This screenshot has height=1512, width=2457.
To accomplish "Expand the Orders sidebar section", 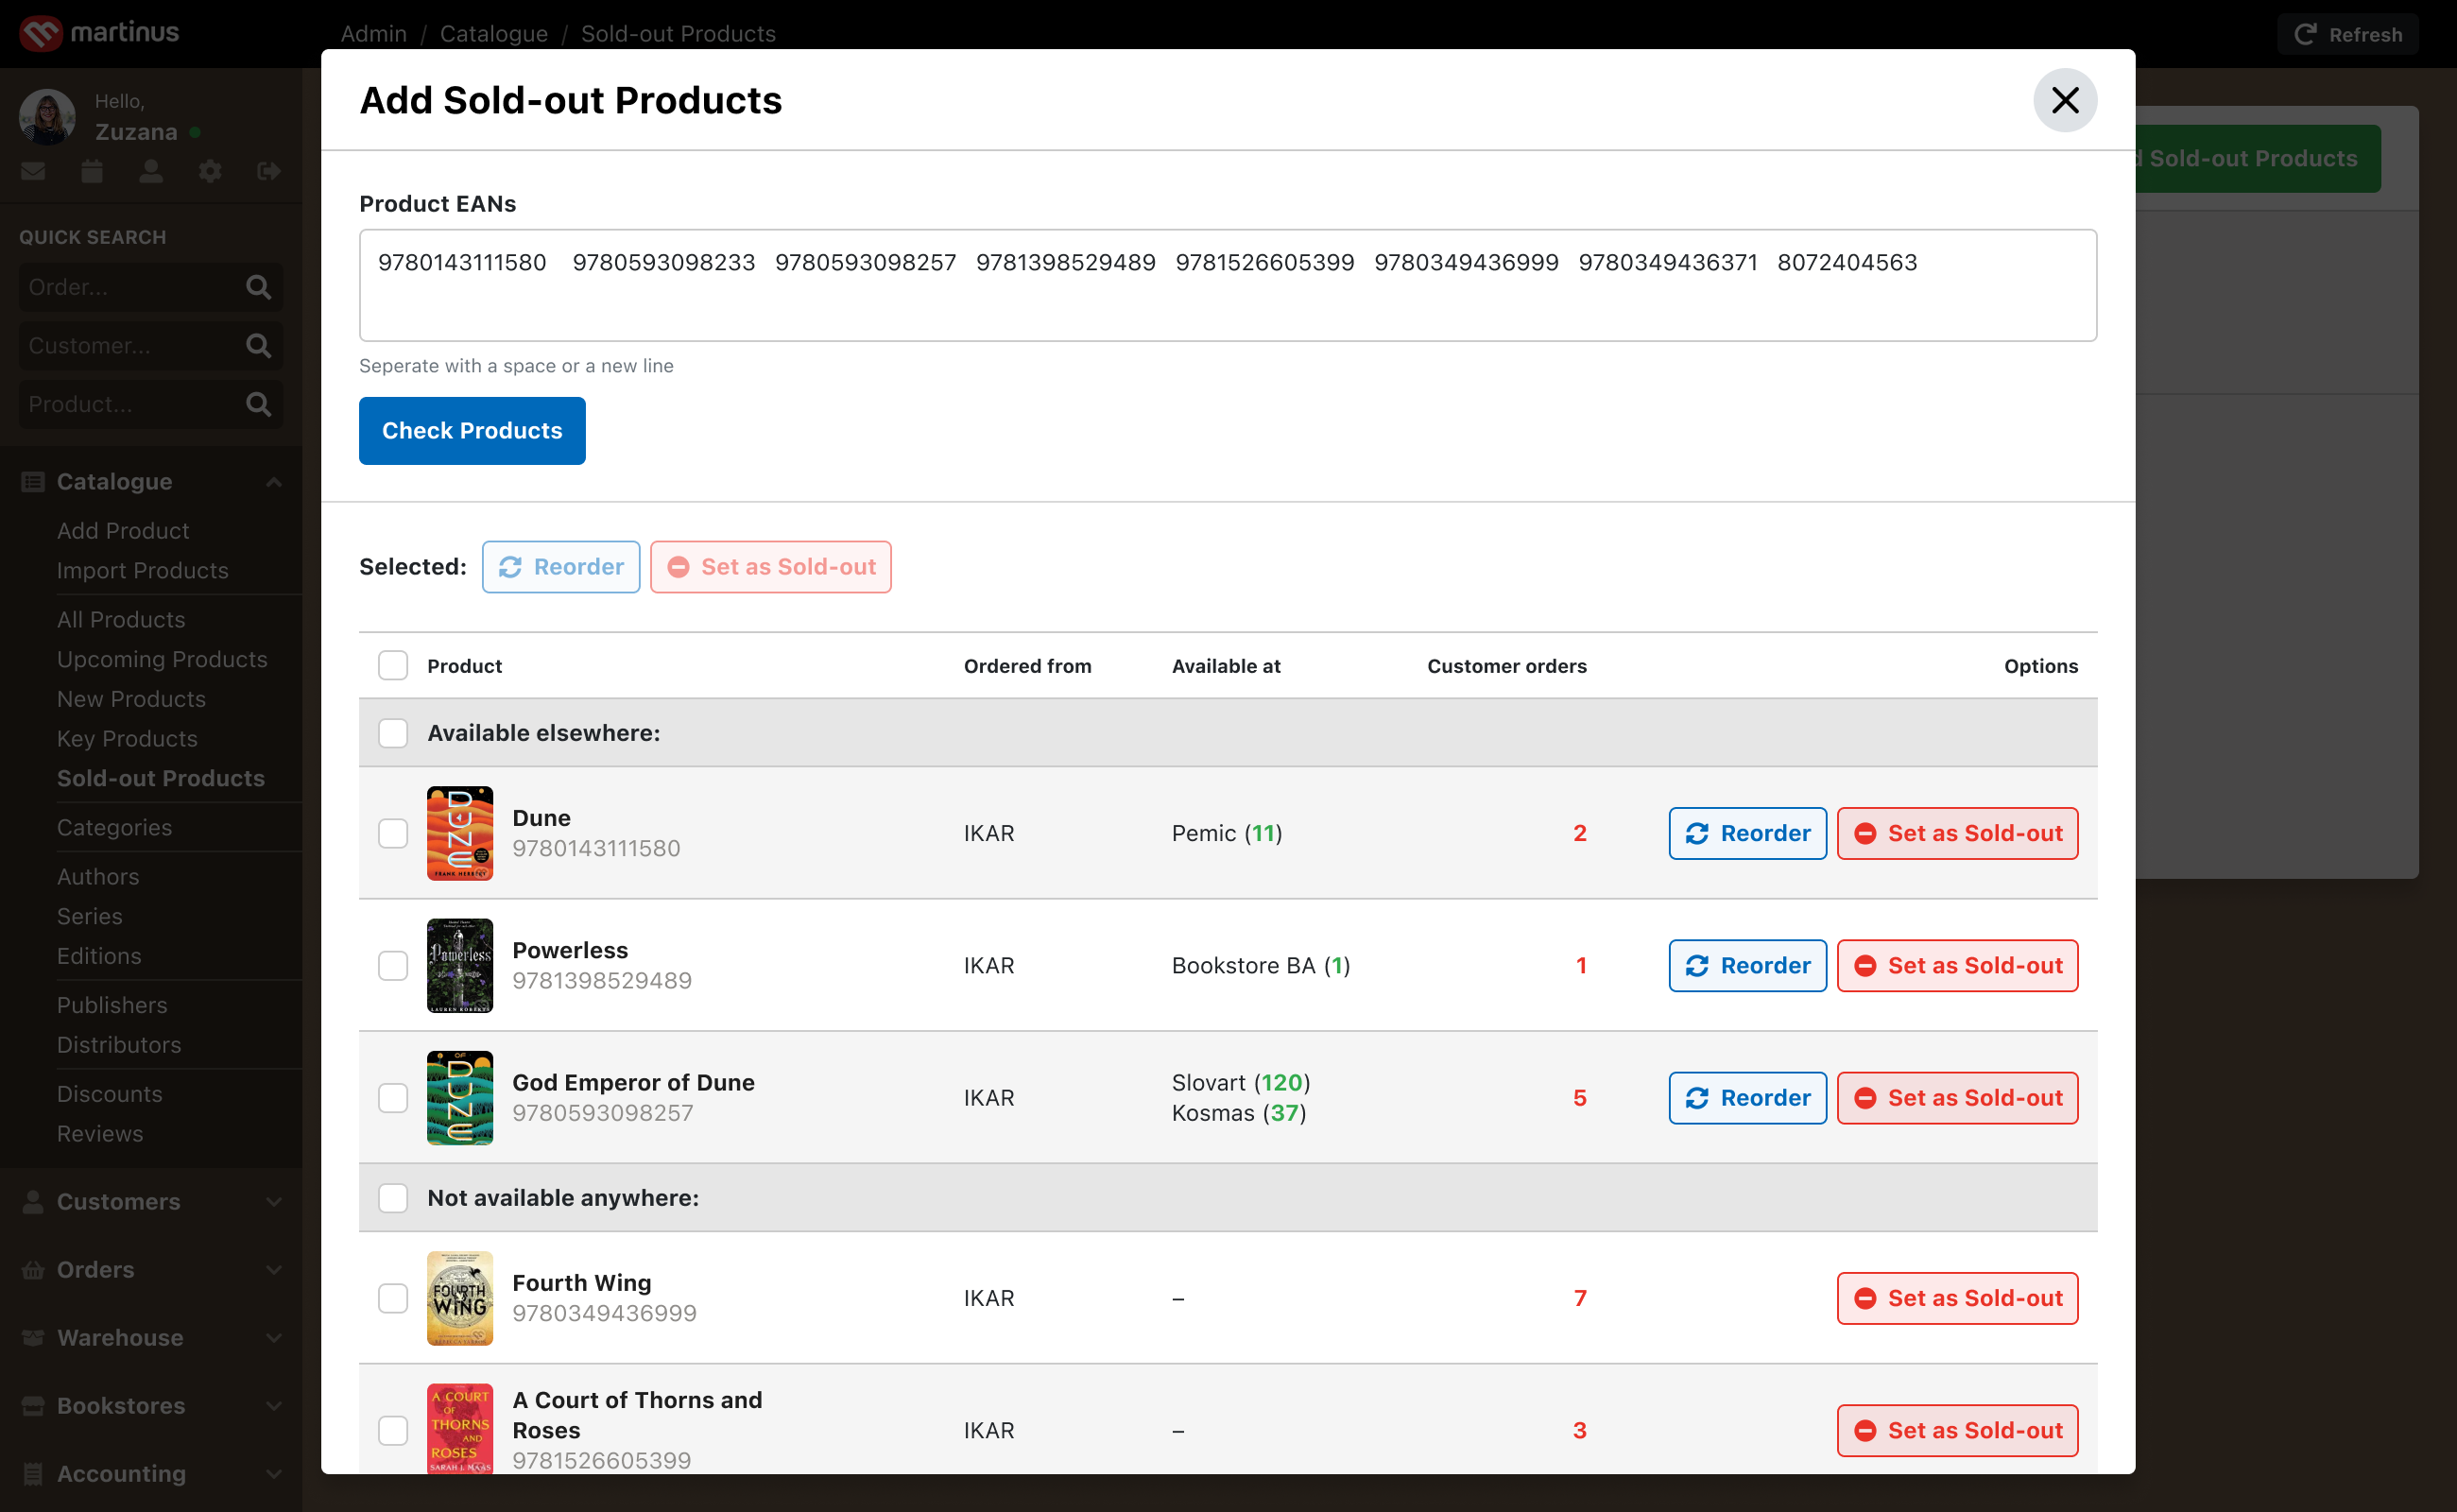I will click(x=274, y=1270).
